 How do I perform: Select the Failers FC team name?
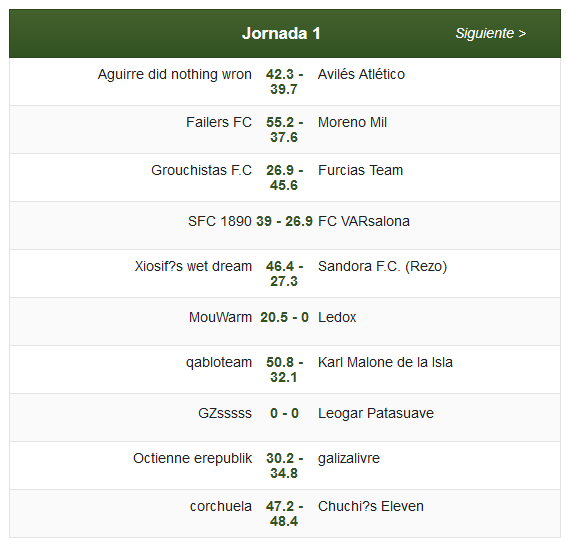click(x=219, y=122)
